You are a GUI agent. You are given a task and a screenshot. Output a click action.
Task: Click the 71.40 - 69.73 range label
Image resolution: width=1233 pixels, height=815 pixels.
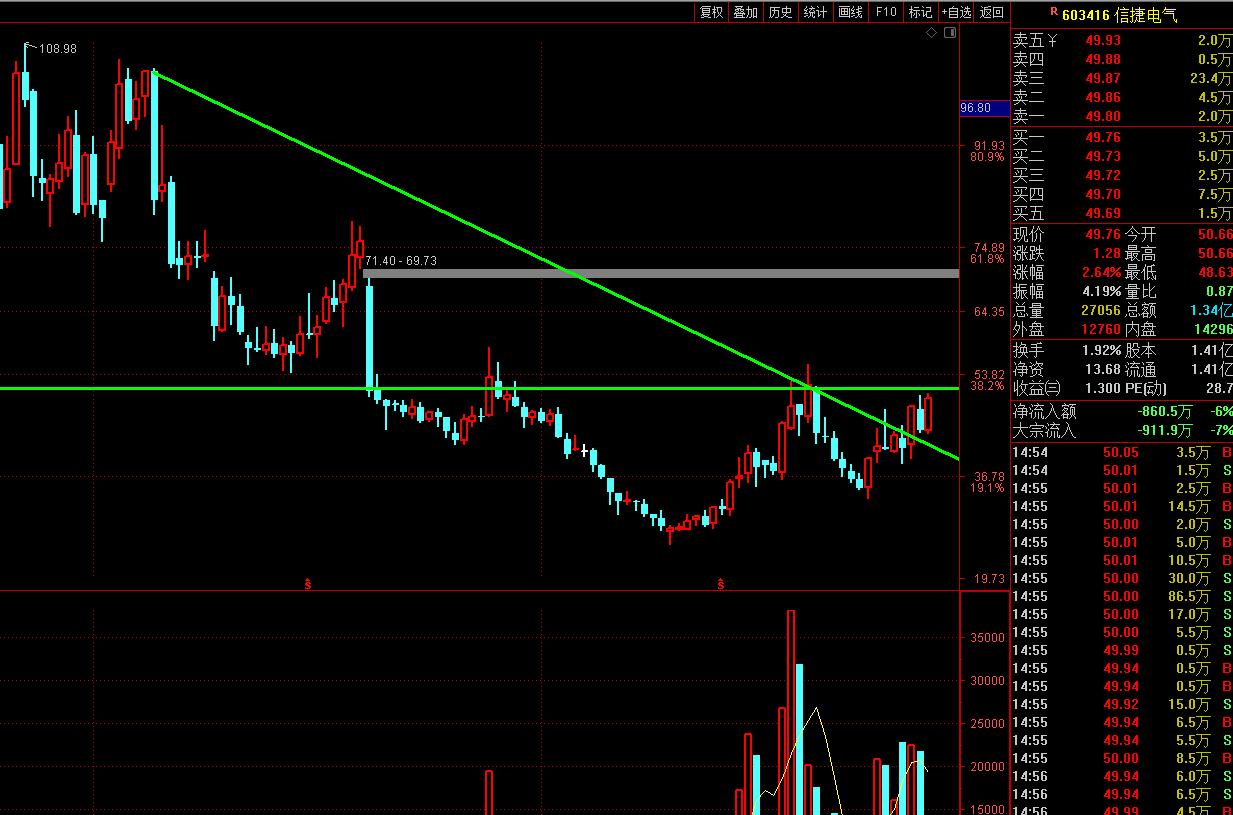click(400, 261)
